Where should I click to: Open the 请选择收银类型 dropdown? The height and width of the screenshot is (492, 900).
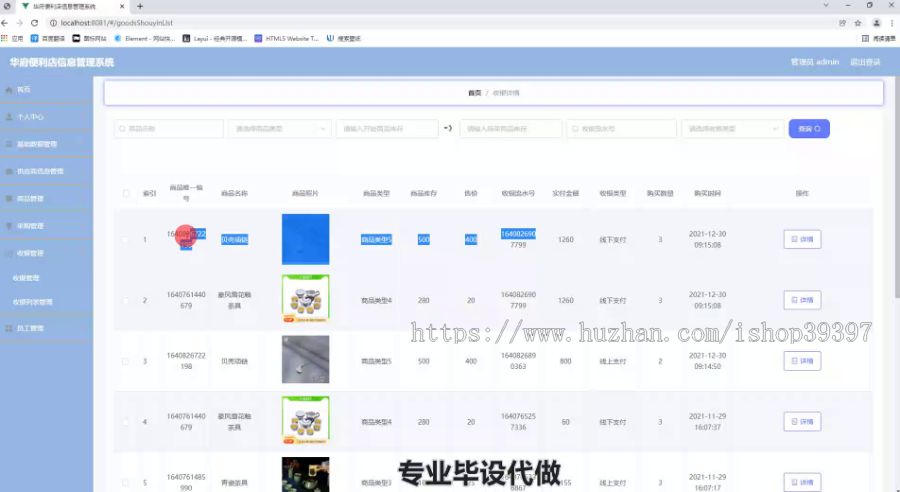732,129
